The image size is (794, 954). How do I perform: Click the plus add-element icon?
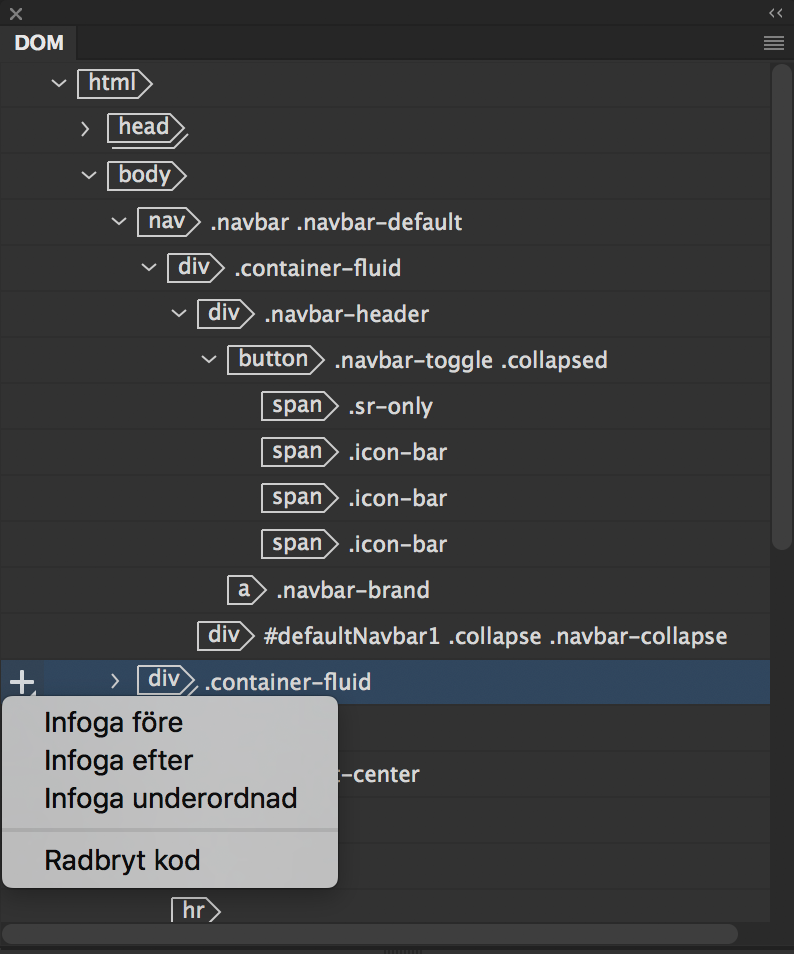pos(21,683)
